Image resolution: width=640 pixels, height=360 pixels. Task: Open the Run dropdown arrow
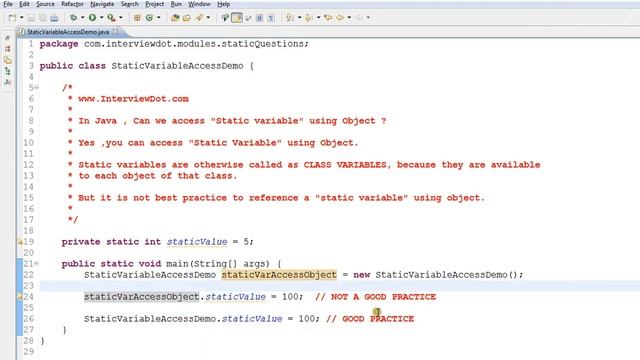coord(101,18)
